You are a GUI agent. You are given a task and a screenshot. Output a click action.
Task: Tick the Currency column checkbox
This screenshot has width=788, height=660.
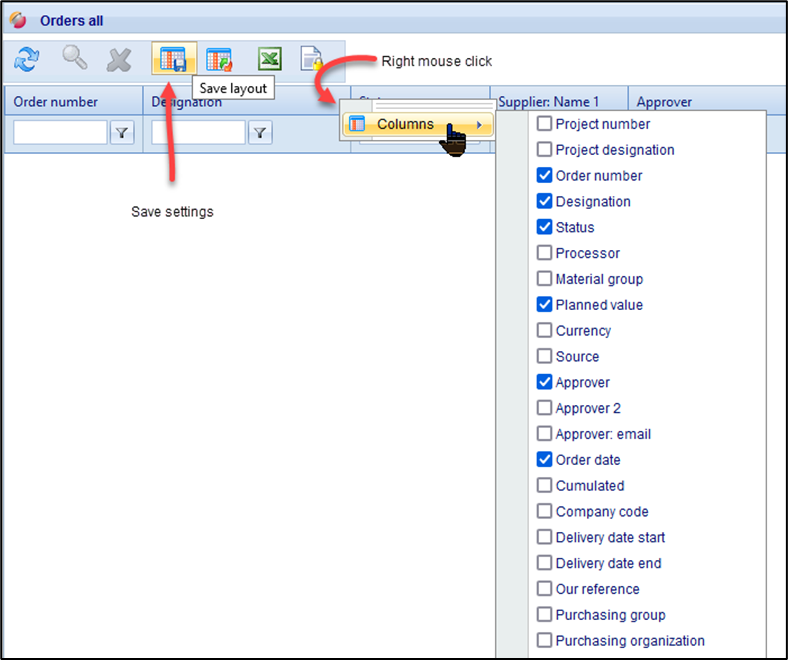click(x=544, y=331)
